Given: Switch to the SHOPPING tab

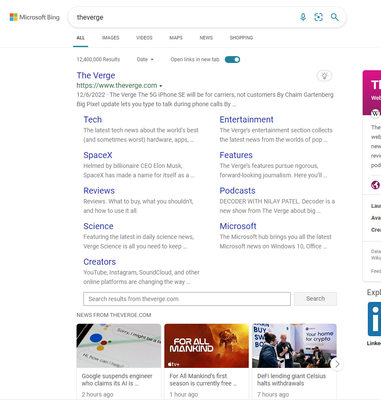Looking at the screenshot, I should click(241, 38).
